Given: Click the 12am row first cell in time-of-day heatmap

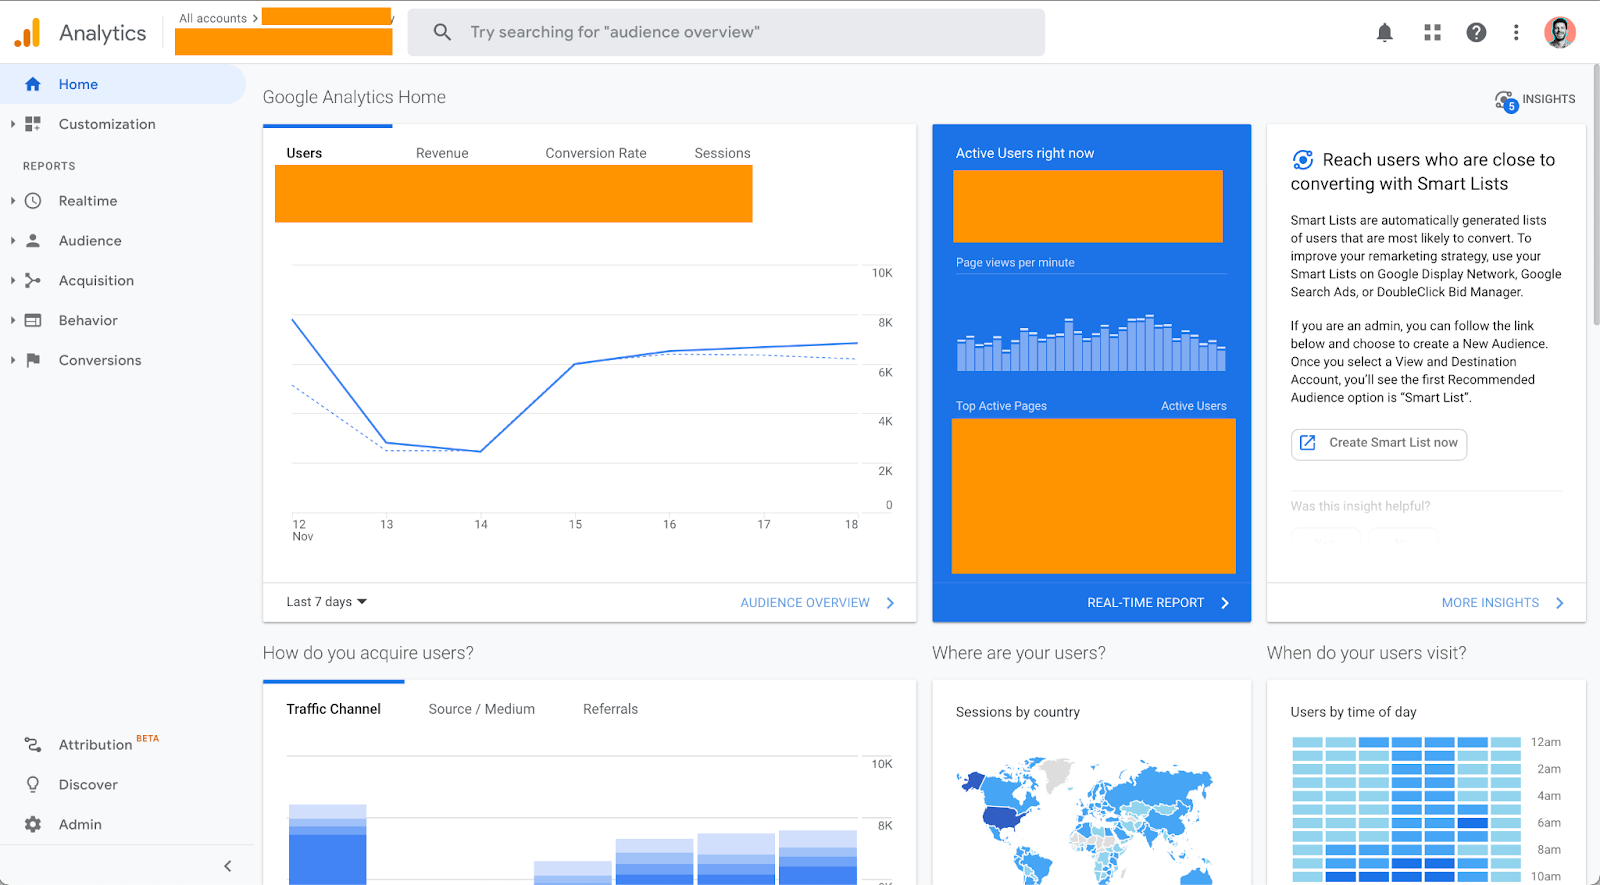Looking at the screenshot, I should [x=1307, y=742].
